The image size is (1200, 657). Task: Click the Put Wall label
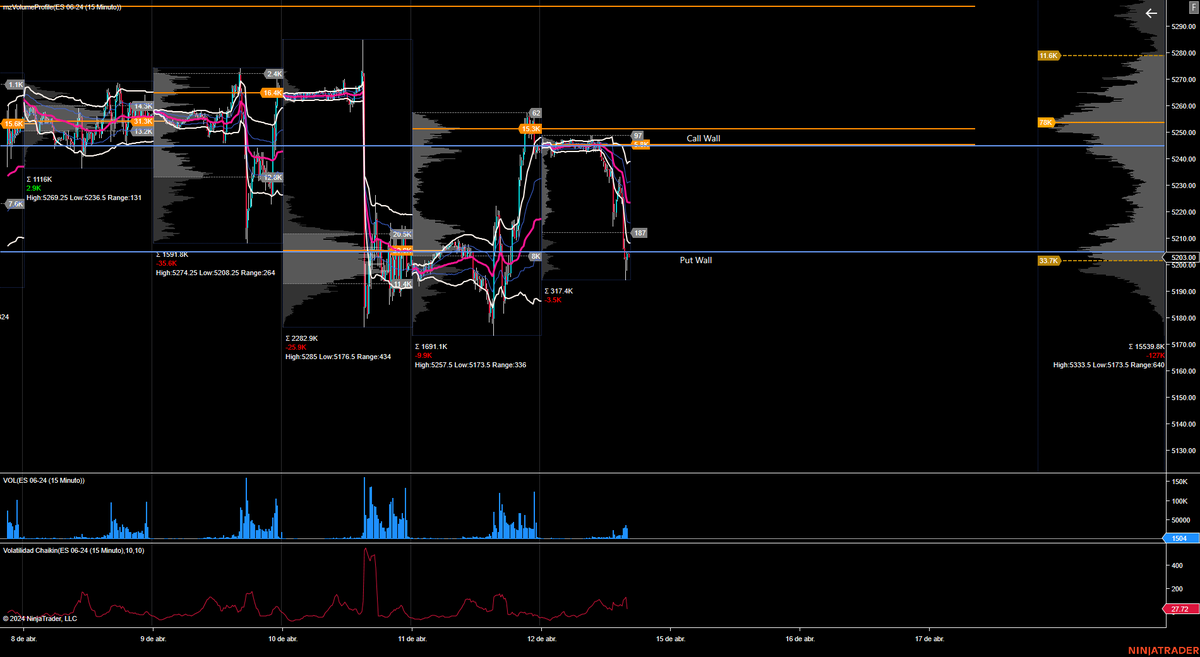pos(696,260)
